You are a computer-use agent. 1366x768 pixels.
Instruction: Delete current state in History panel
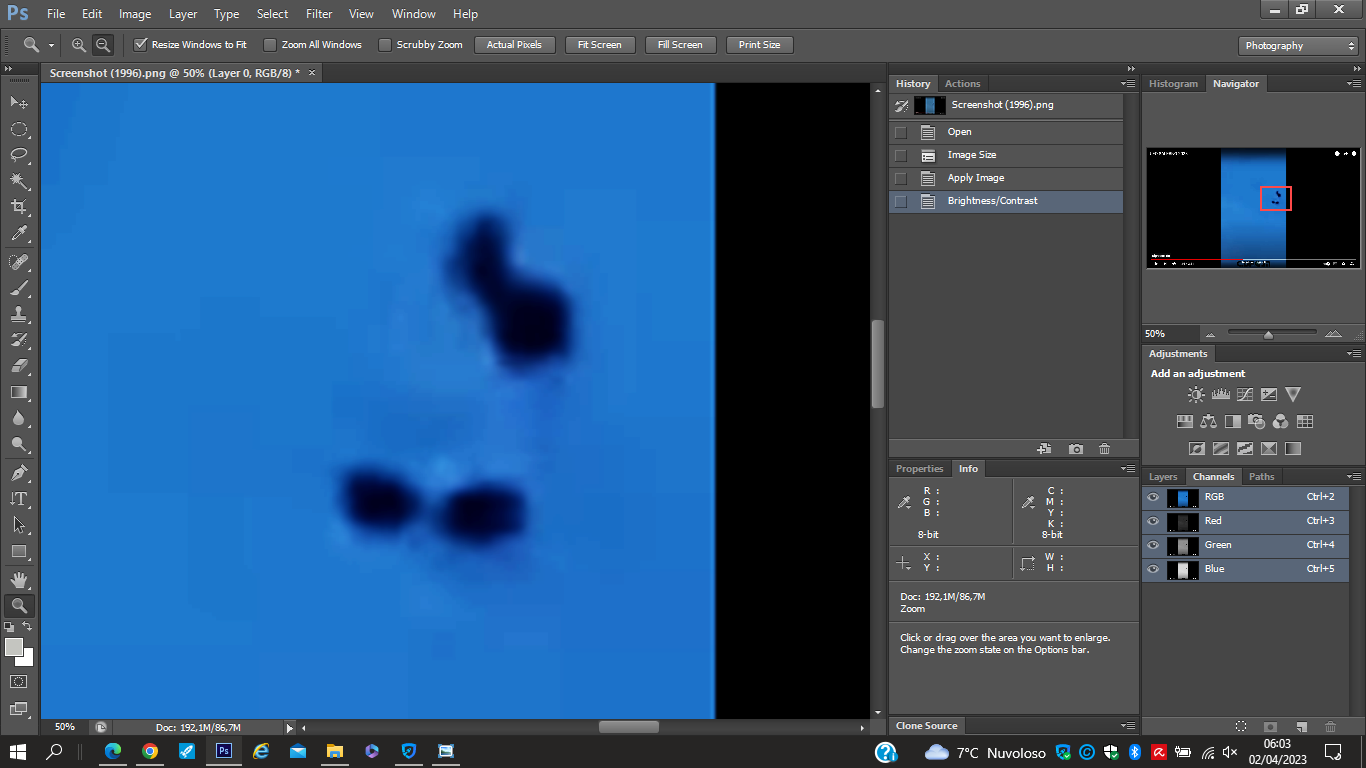1104,449
